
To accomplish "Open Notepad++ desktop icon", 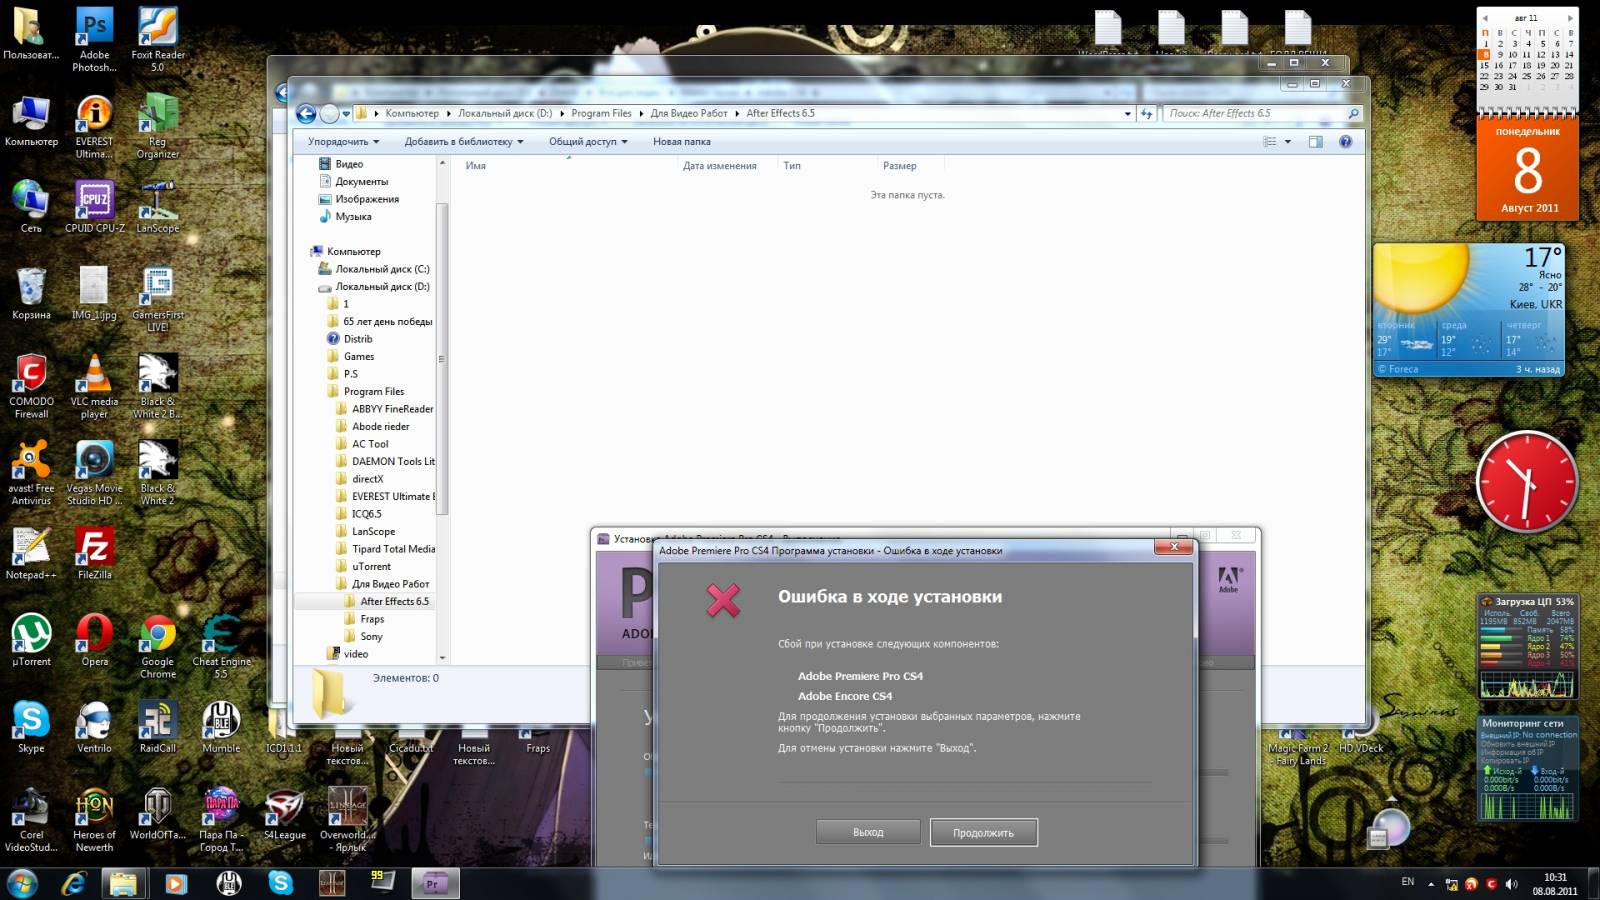I will click(x=31, y=554).
